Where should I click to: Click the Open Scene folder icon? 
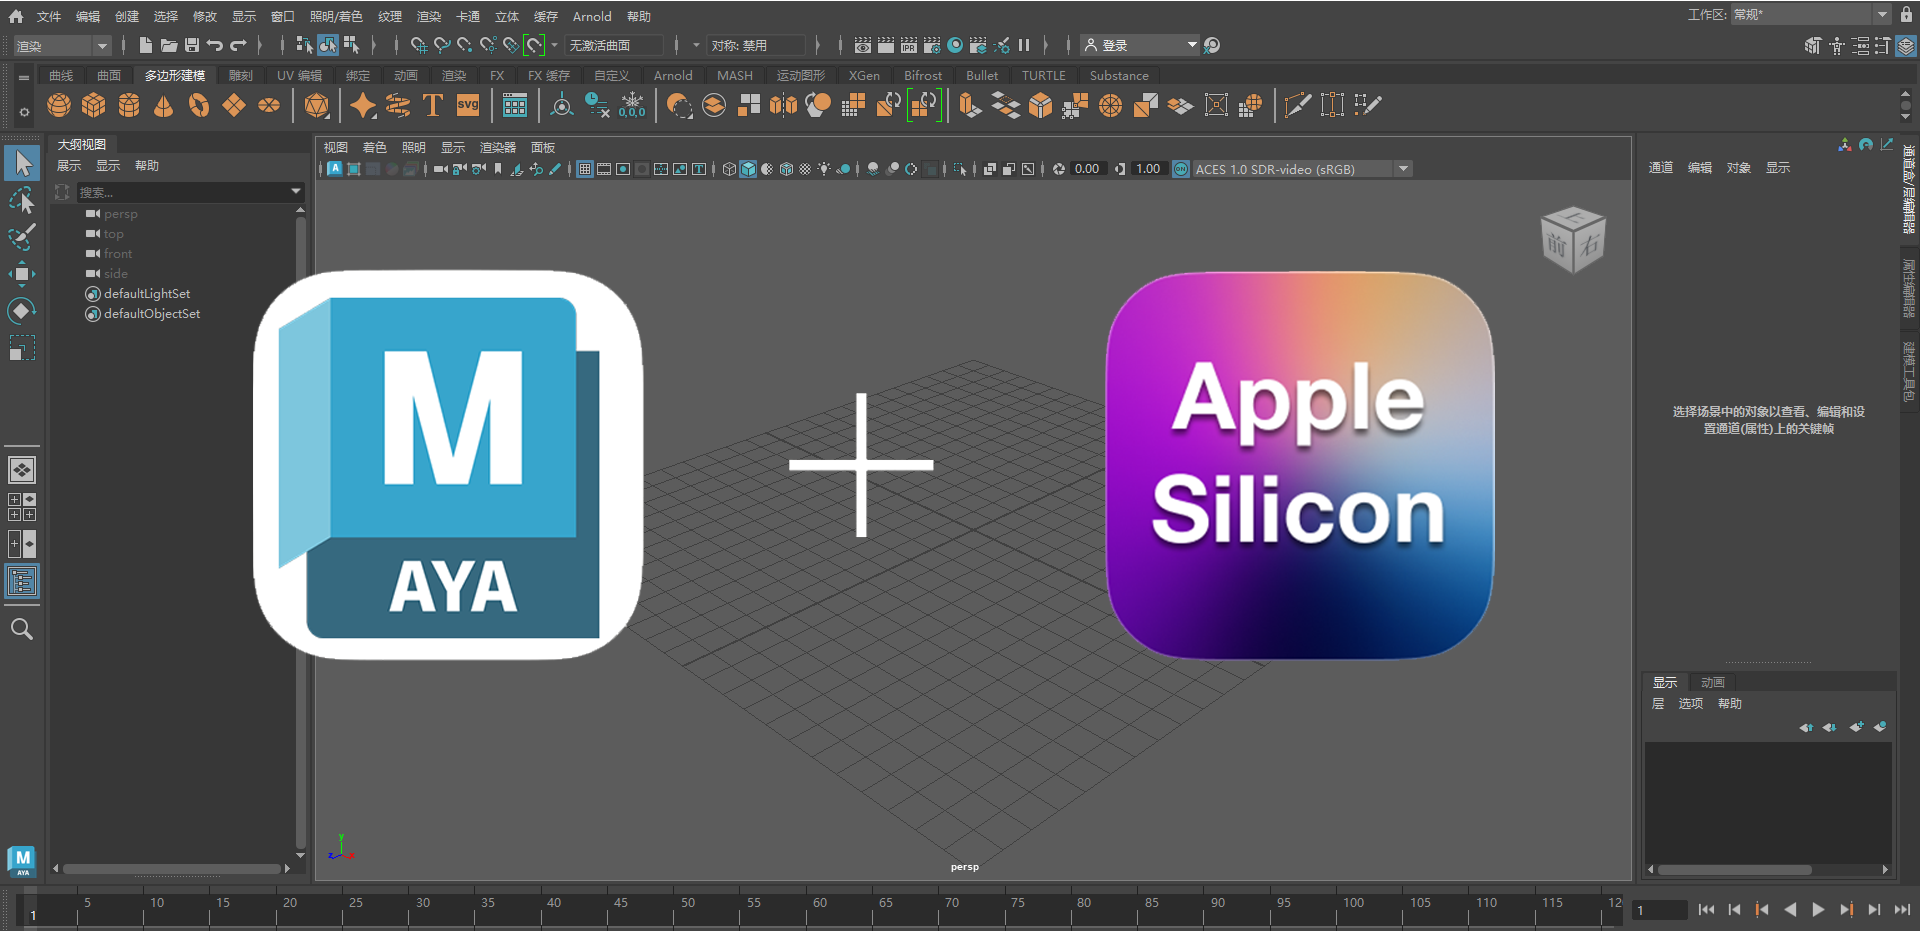(169, 45)
